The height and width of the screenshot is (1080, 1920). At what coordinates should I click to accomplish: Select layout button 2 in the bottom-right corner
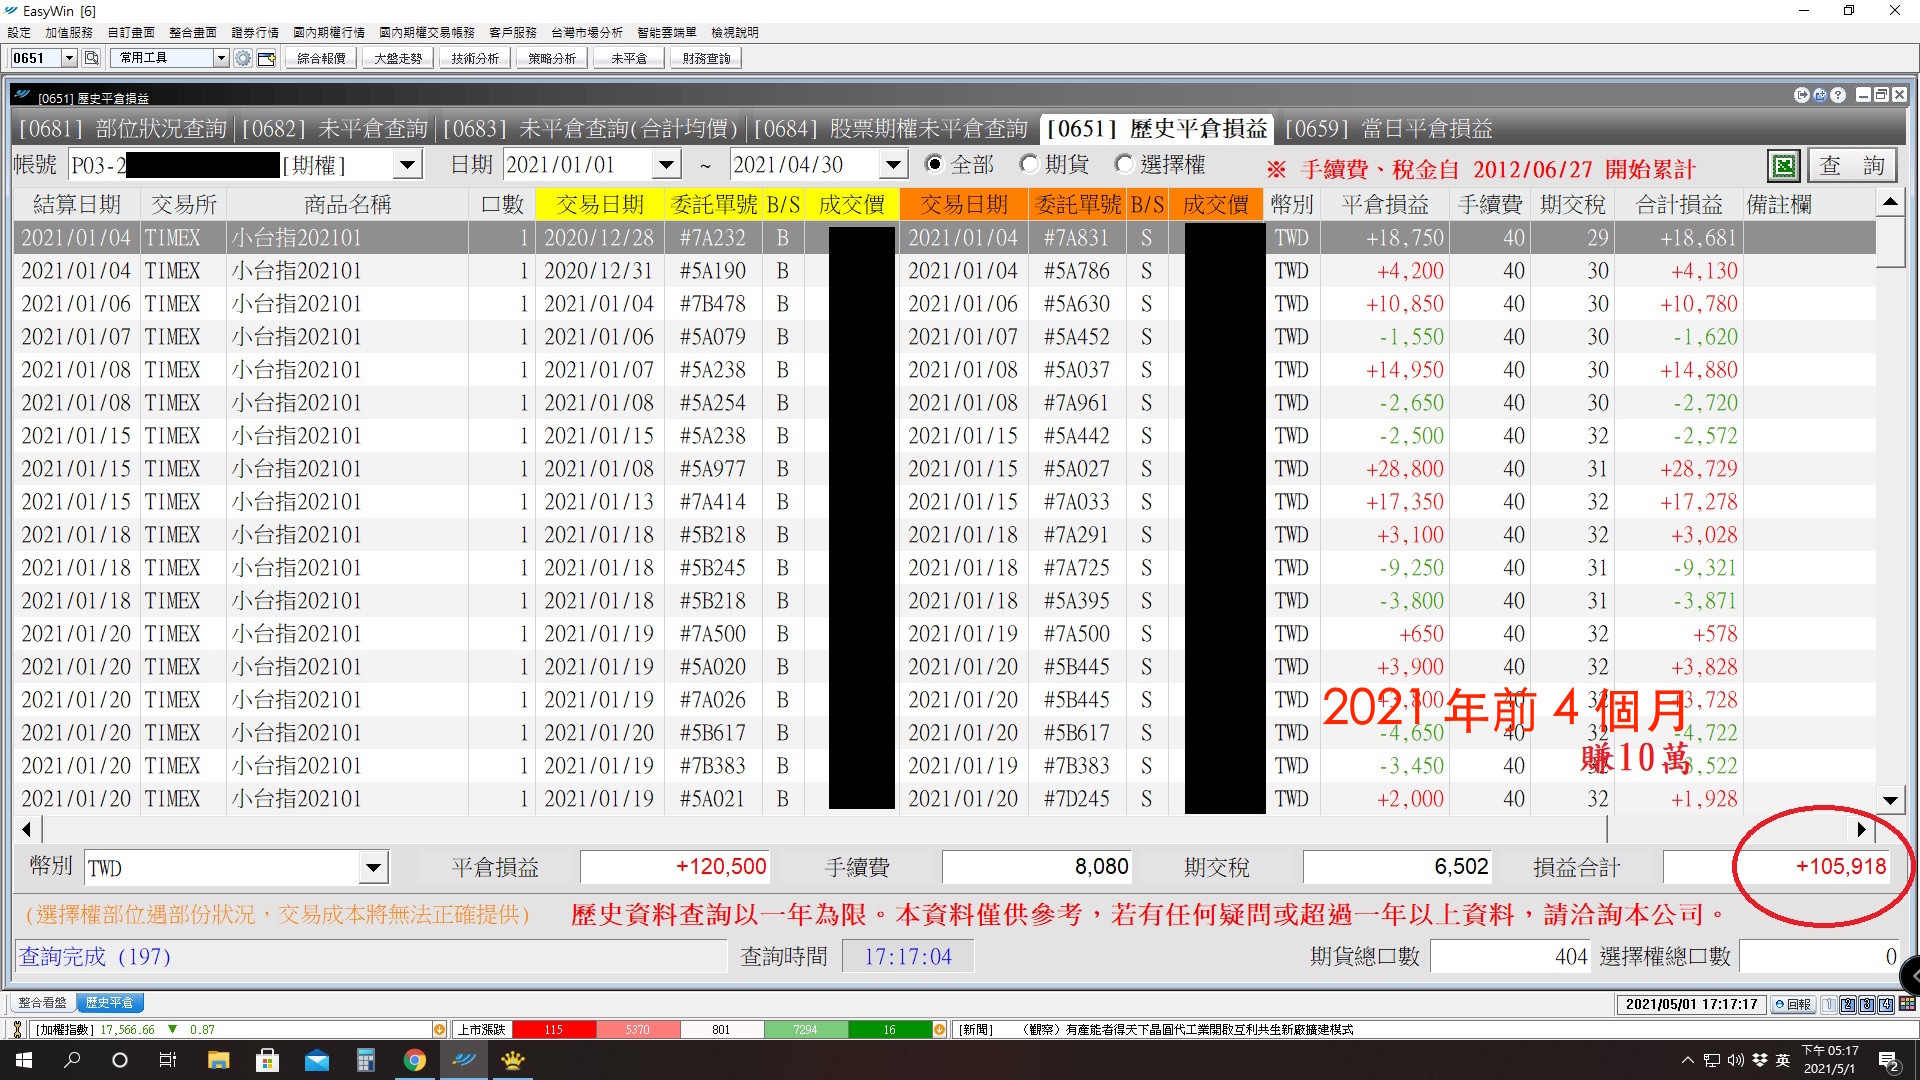(1848, 1004)
